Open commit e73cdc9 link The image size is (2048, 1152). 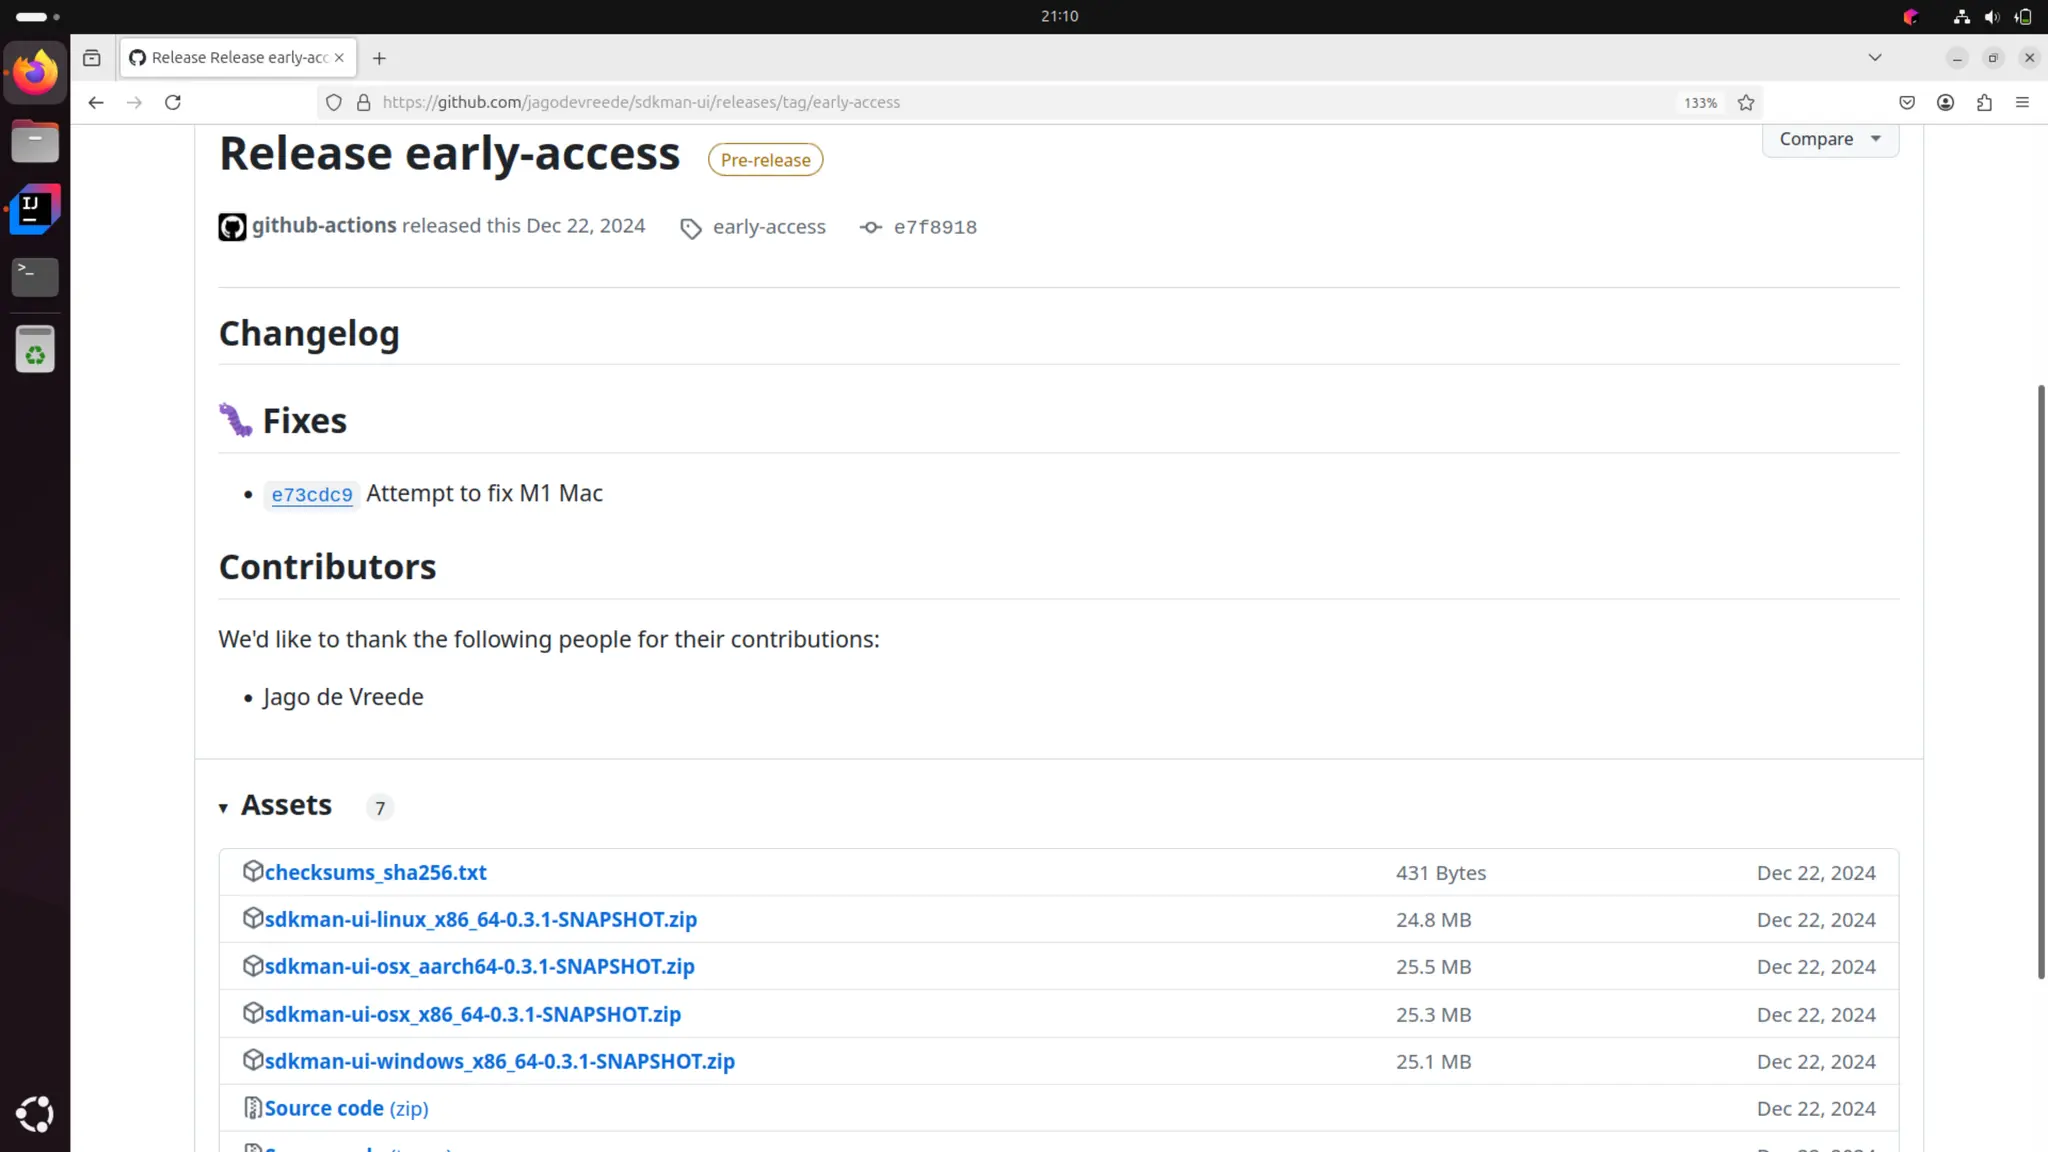(x=312, y=495)
